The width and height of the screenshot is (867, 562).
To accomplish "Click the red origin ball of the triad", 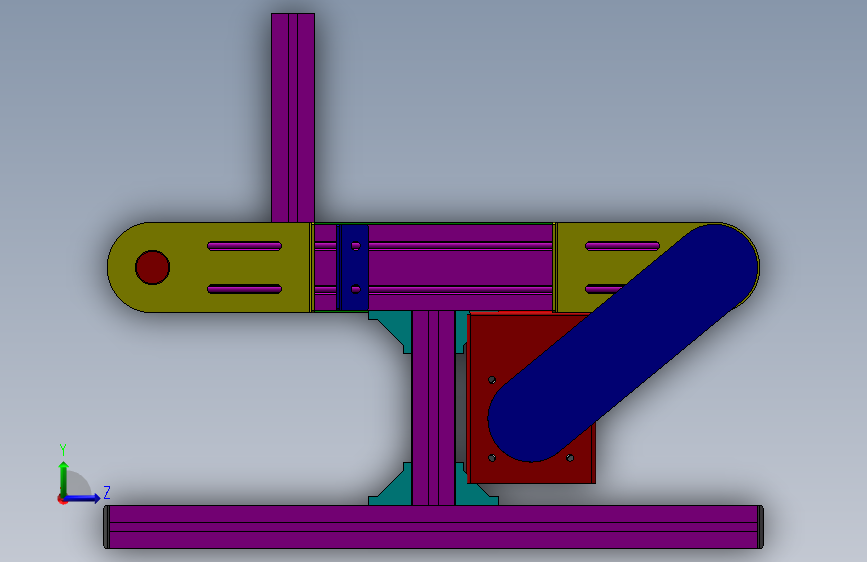I will 62,499.
